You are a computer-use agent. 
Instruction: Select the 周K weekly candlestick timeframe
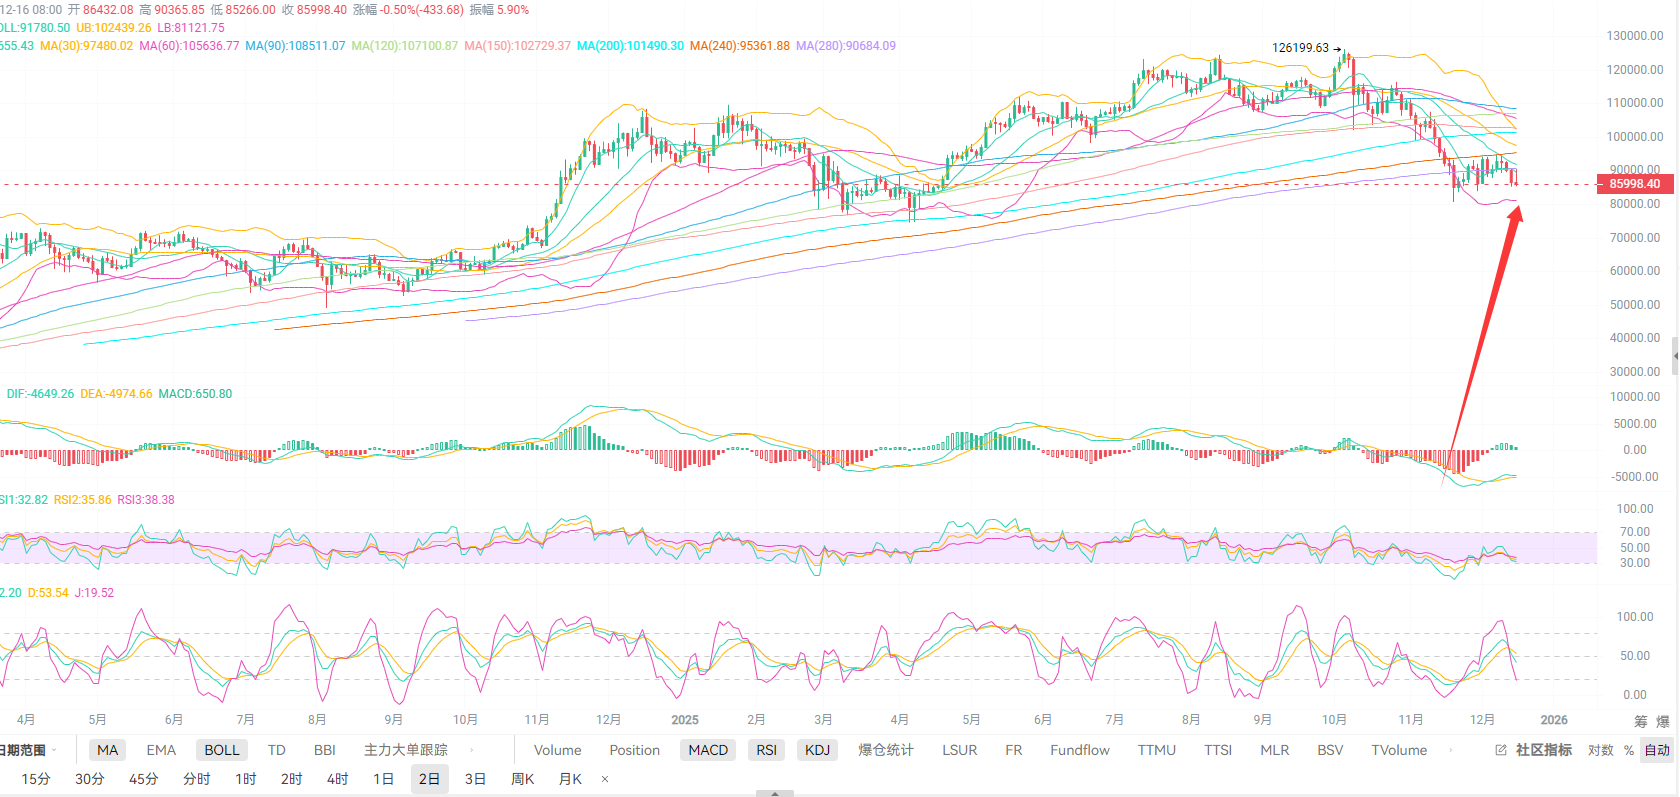tap(522, 779)
